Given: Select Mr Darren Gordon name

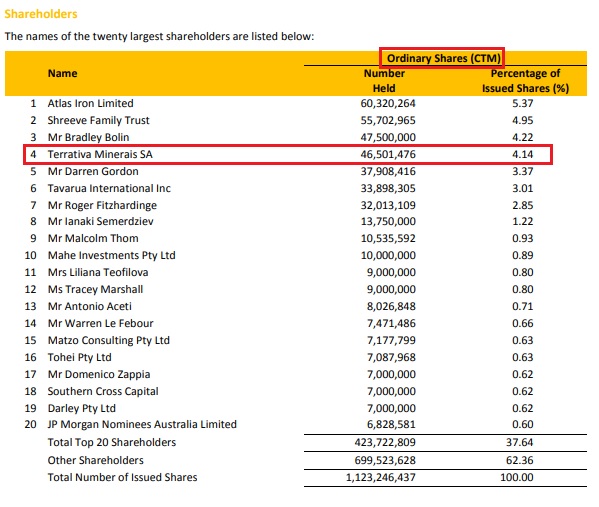Looking at the screenshot, I should pyautogui.click(x=93, y=171).
